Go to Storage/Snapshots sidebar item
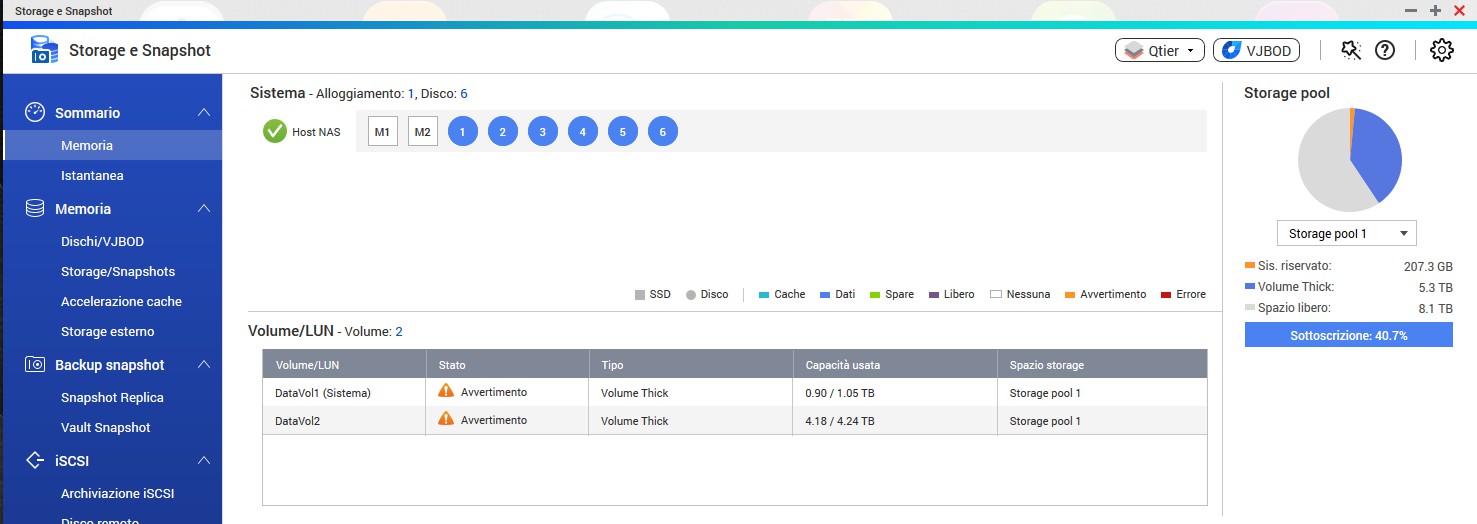1477x524 pixels. 118,271
